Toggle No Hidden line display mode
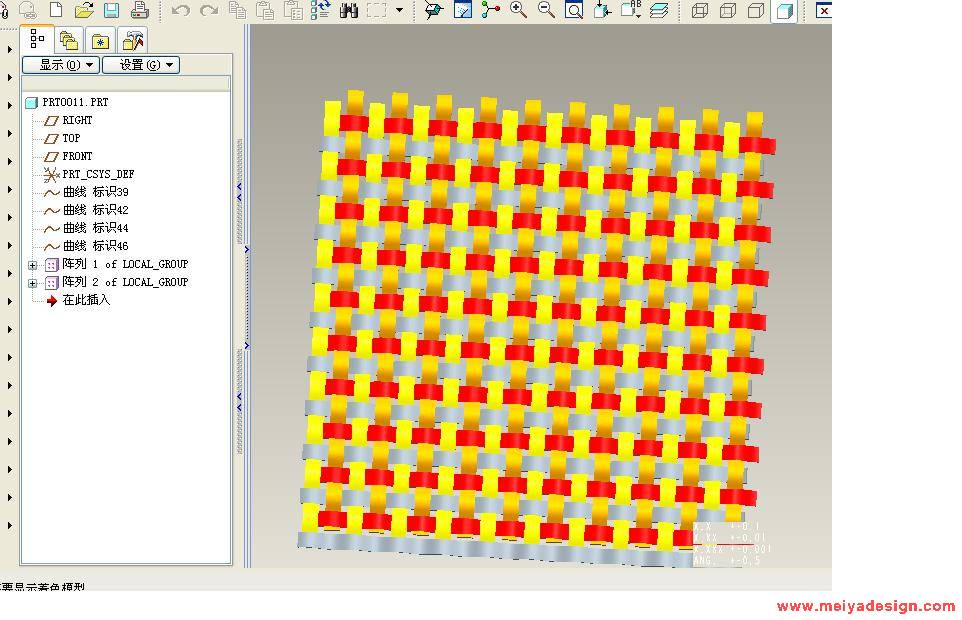Screen dimensions: 962x620 [x=756, y=11]
